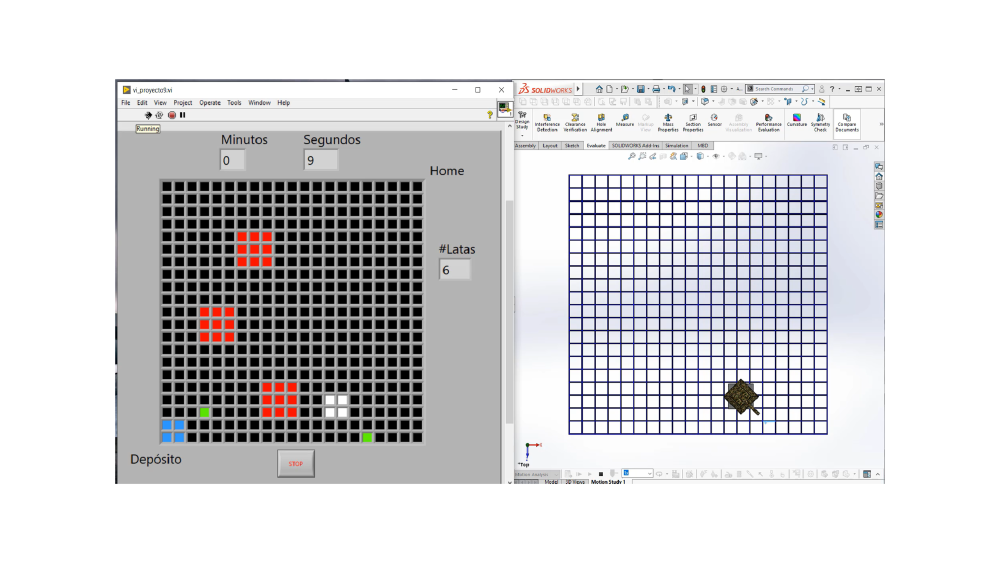Open Hole Alignment tool

pos(601,122)
